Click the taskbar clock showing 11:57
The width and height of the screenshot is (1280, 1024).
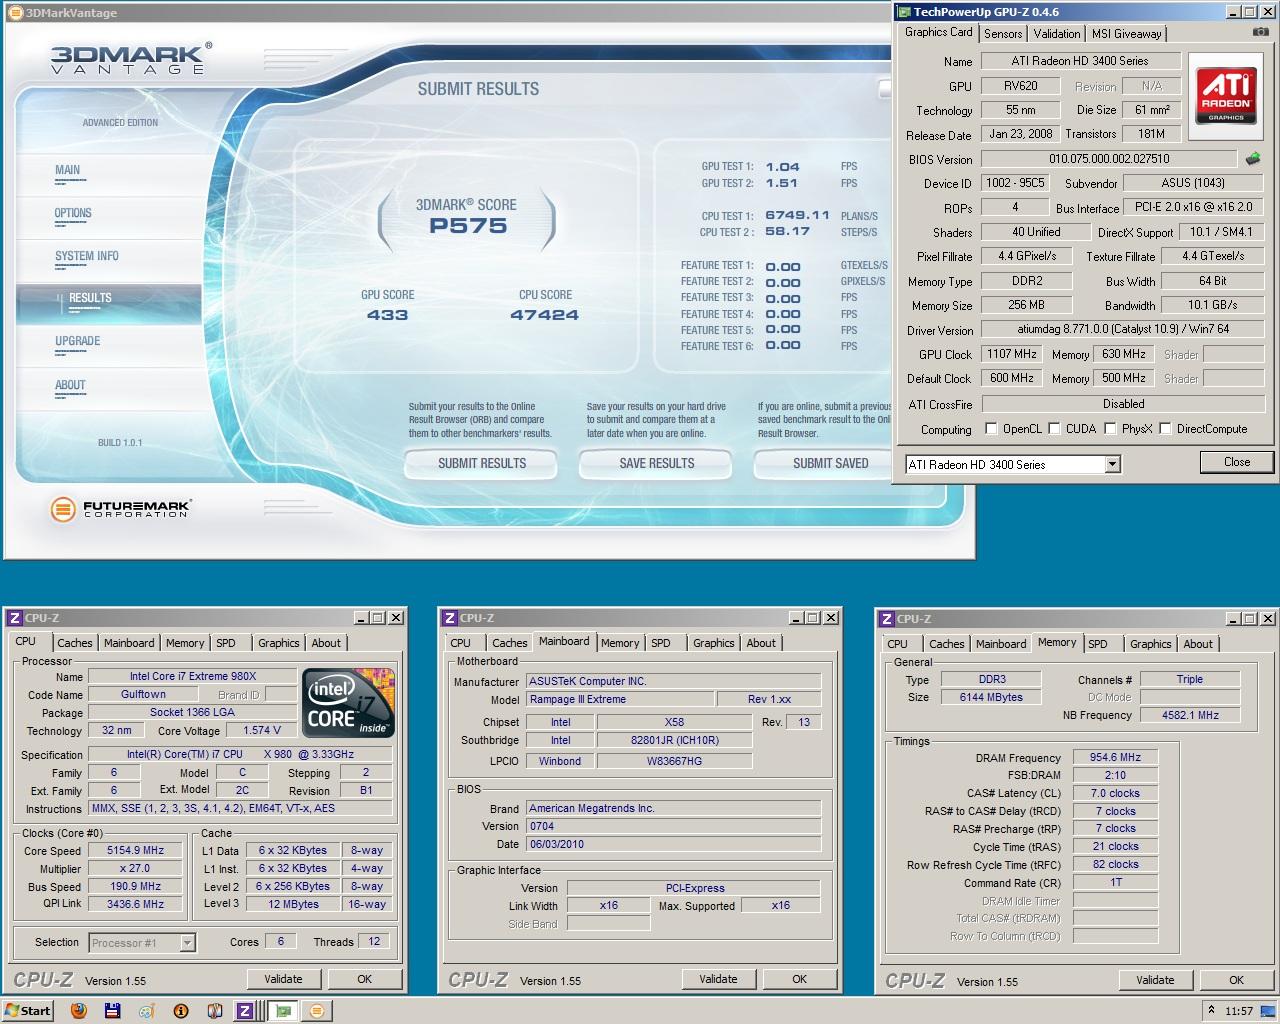click(x=1239, y=1011)
